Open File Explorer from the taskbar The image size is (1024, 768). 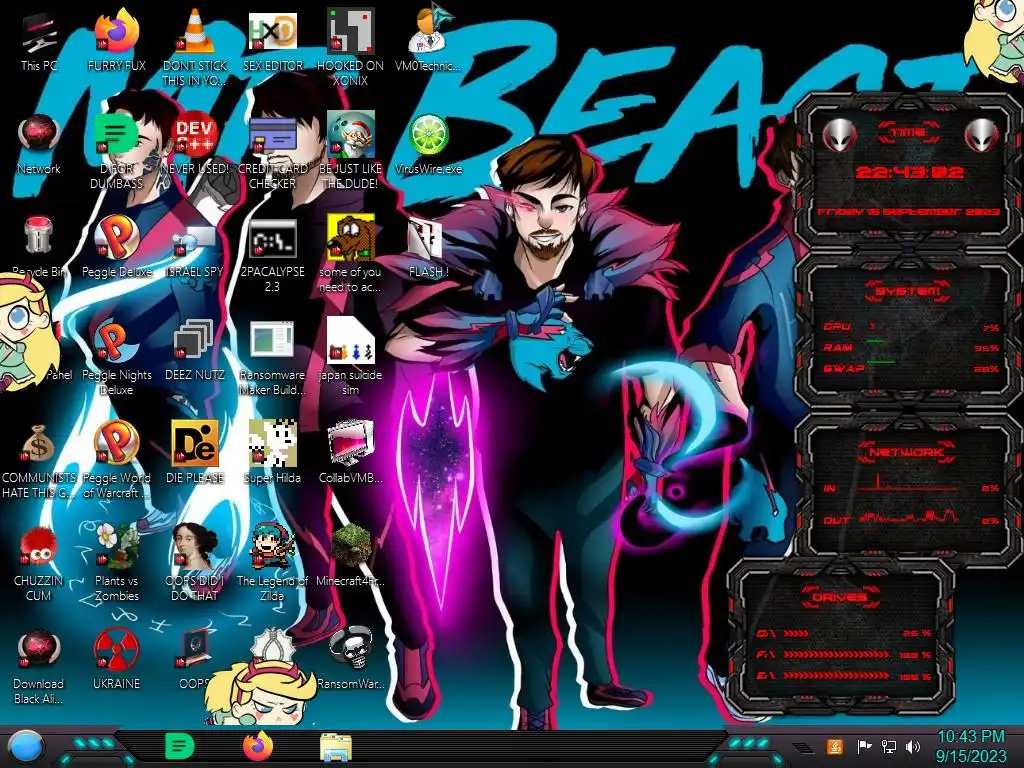(336, 746)
